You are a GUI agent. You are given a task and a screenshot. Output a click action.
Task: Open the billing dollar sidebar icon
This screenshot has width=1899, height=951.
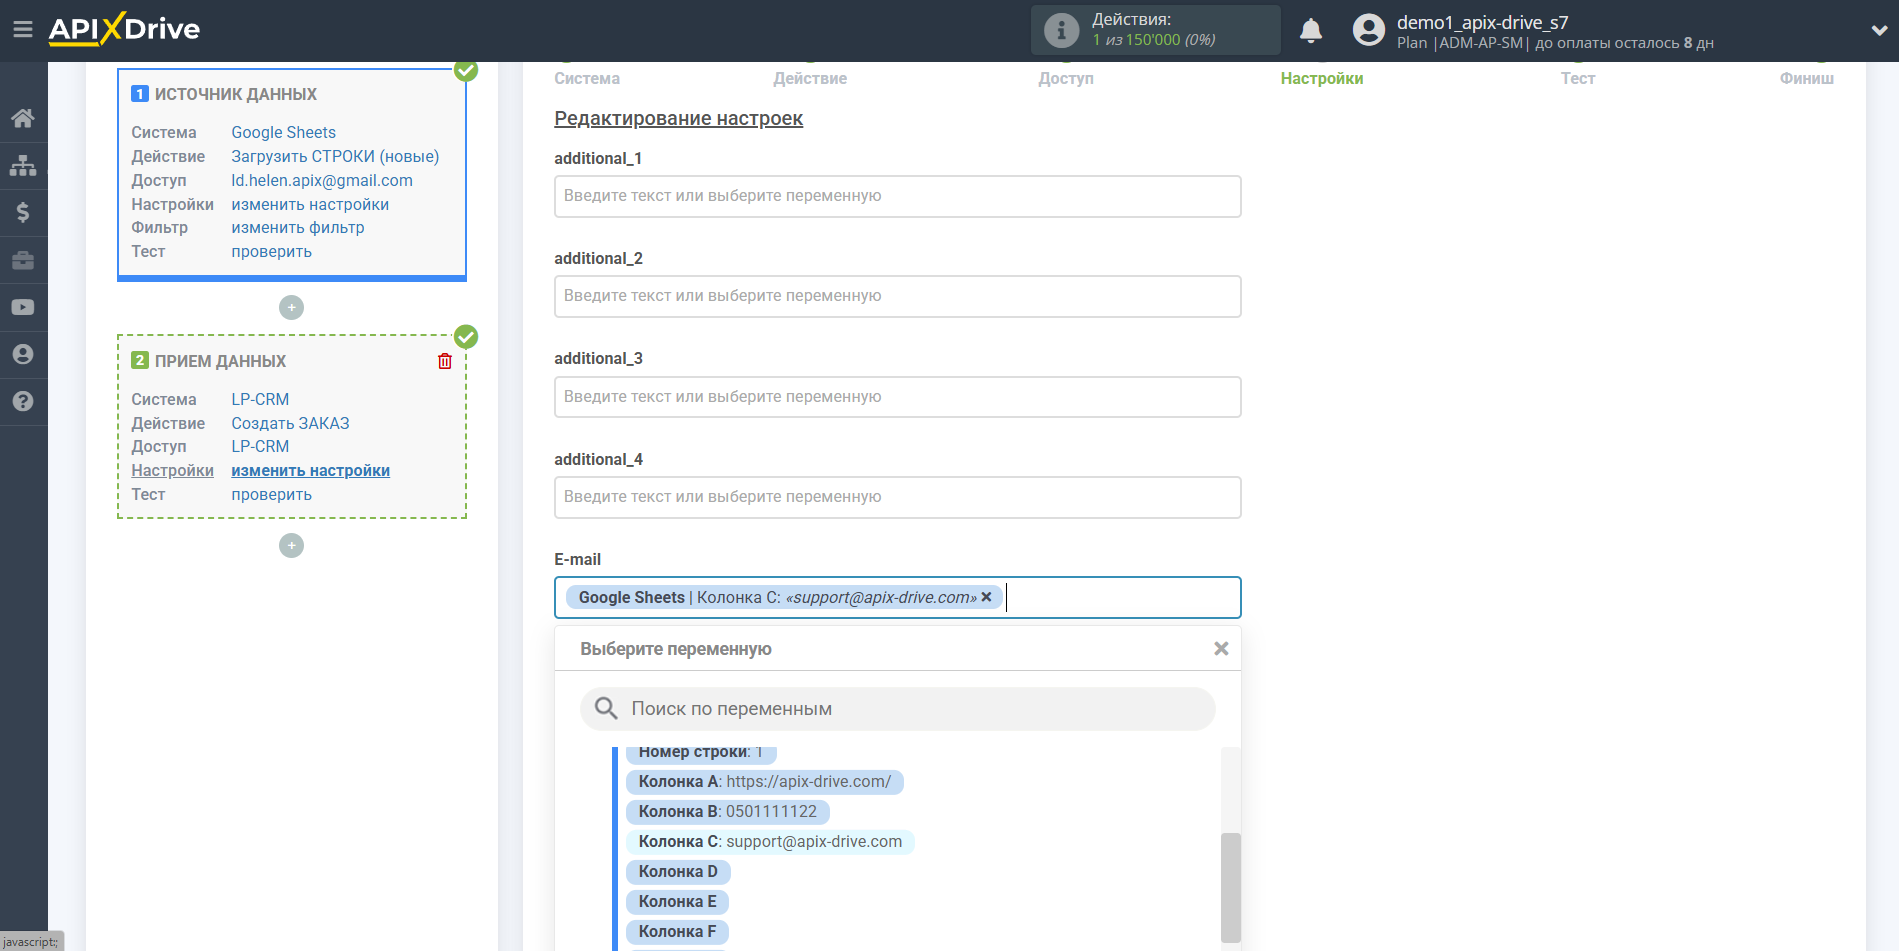23,212
